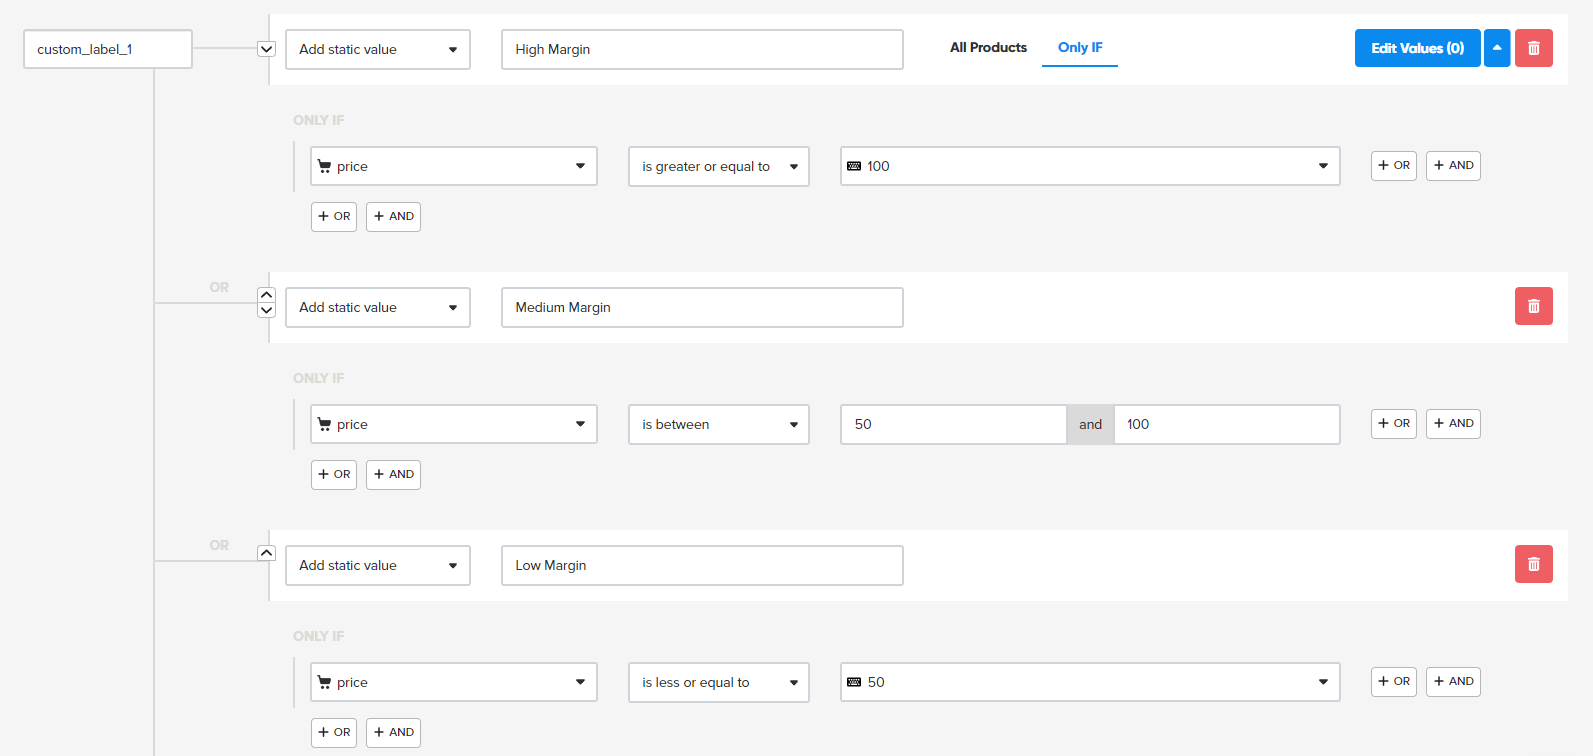
Task: Open the price field dropdown for High Margin
Action: pyautogui.click(x=453, y=166)
